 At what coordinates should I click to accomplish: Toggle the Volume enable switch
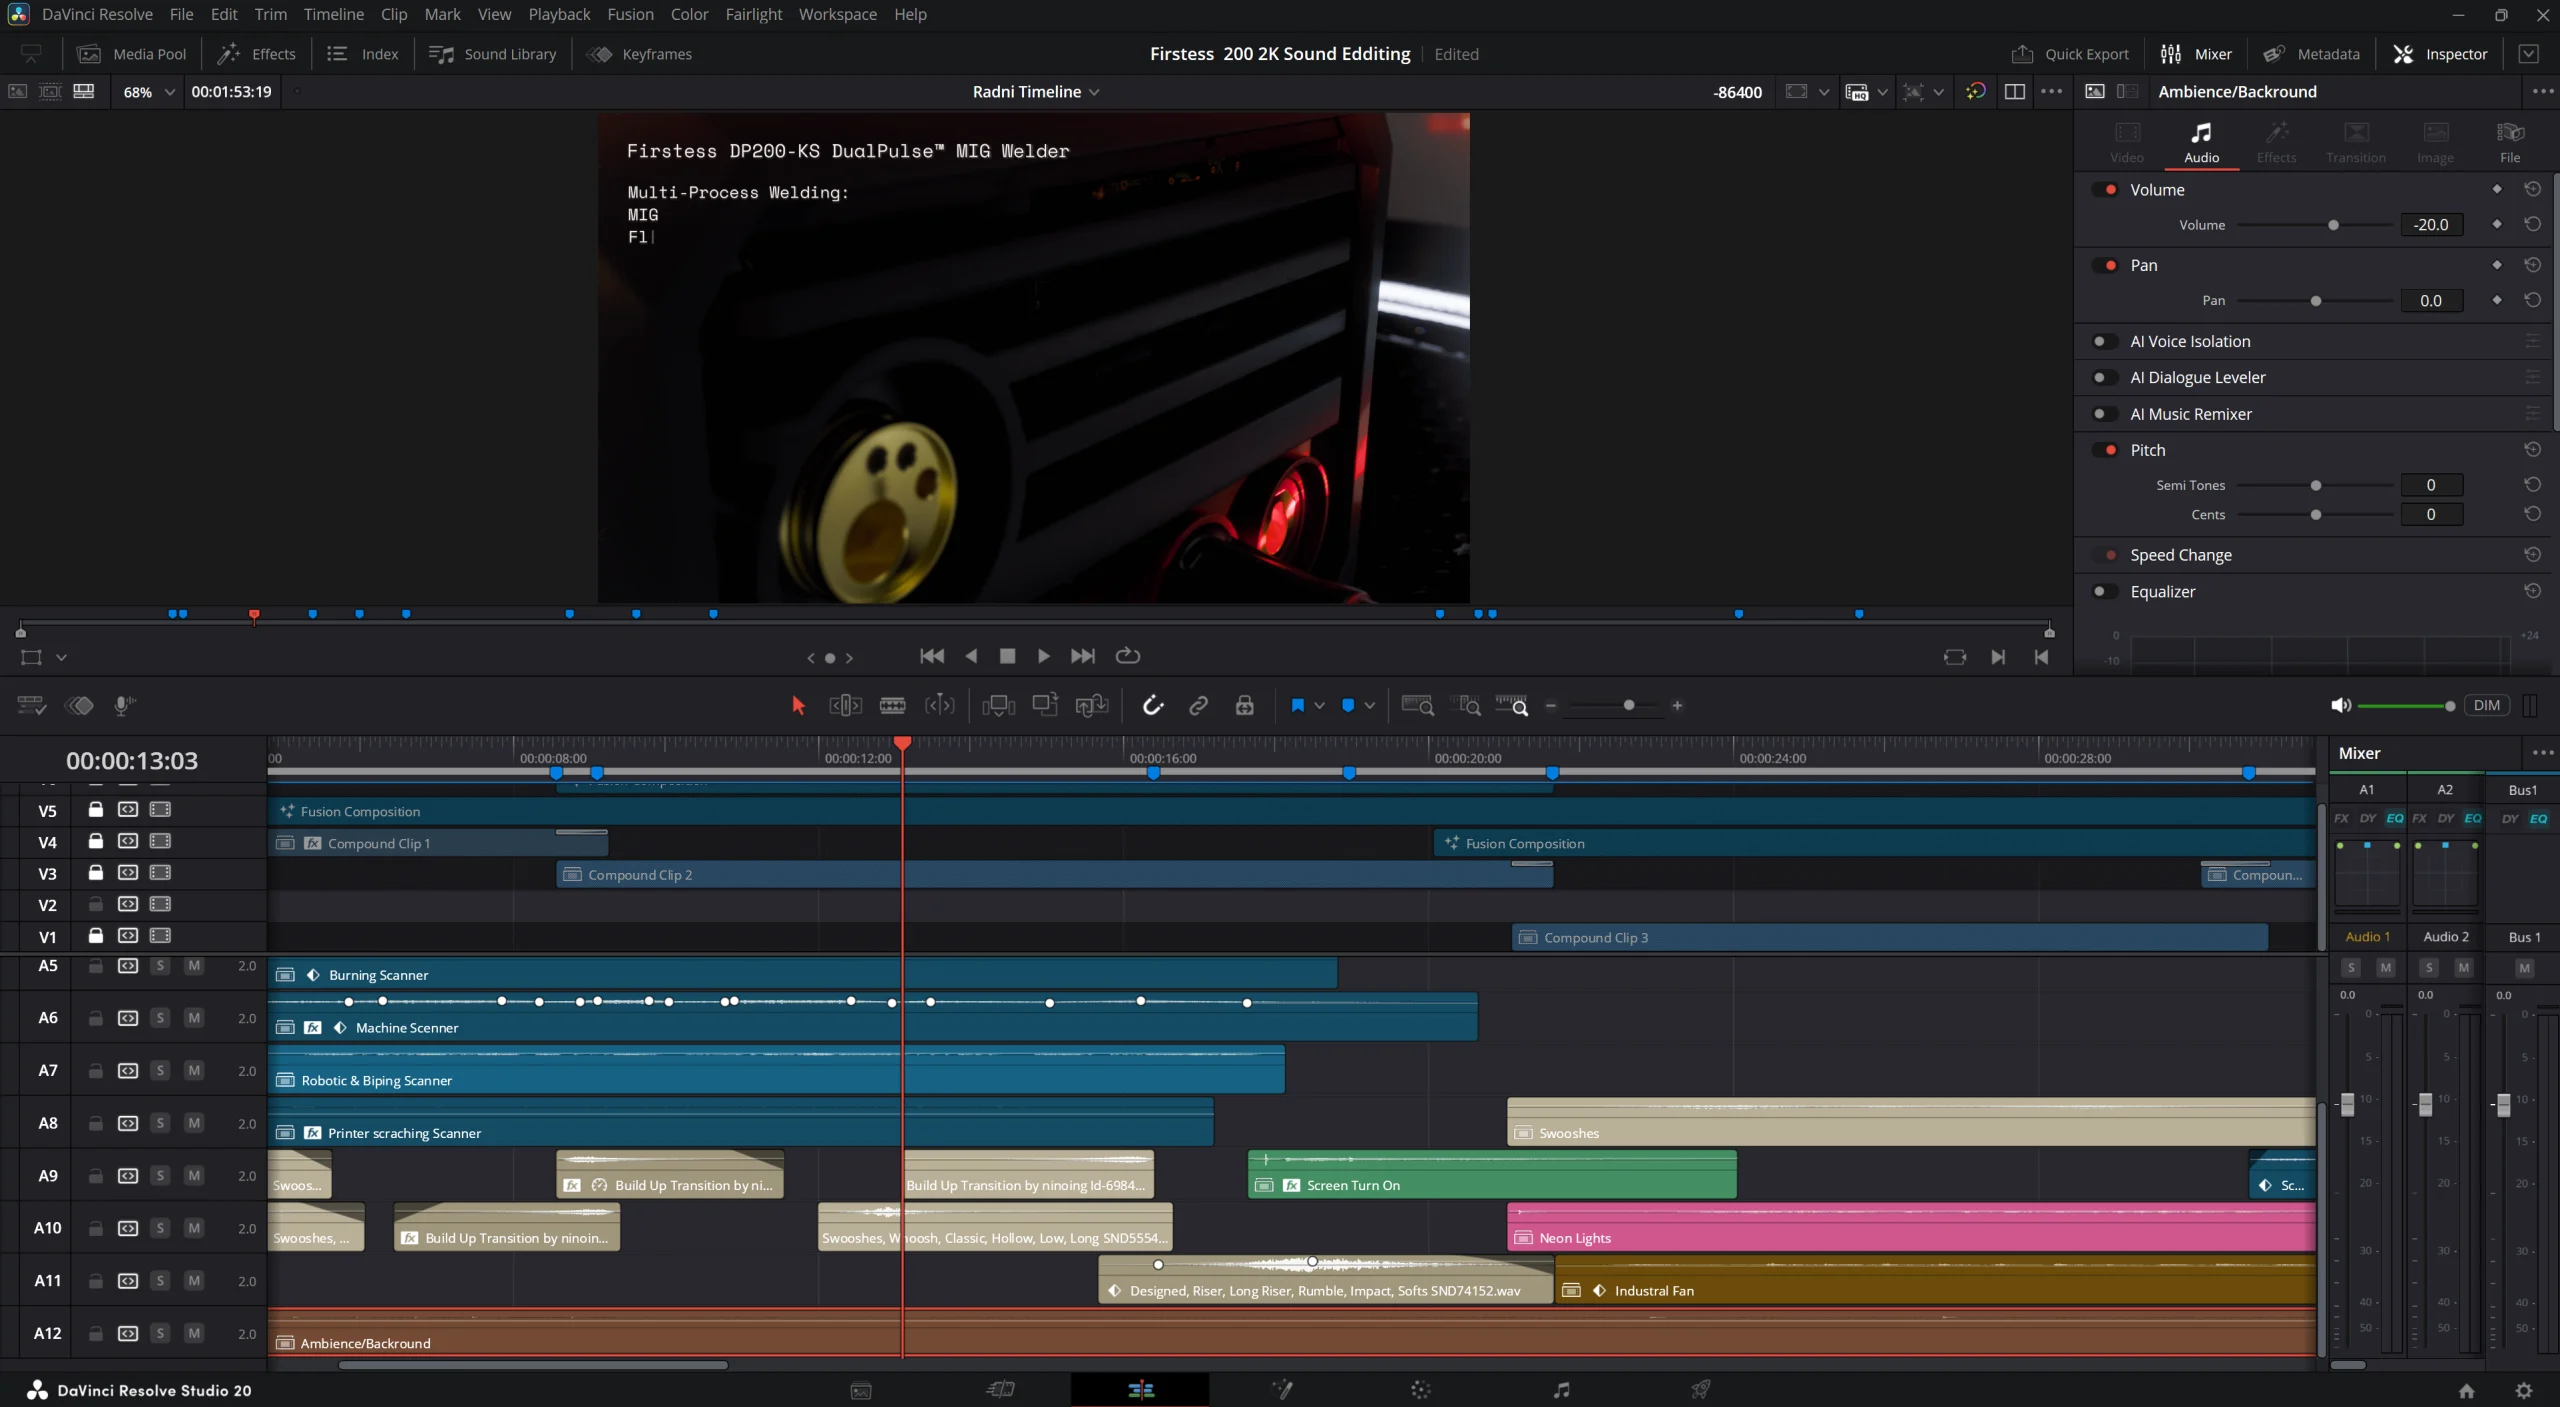coord(2105,190)
